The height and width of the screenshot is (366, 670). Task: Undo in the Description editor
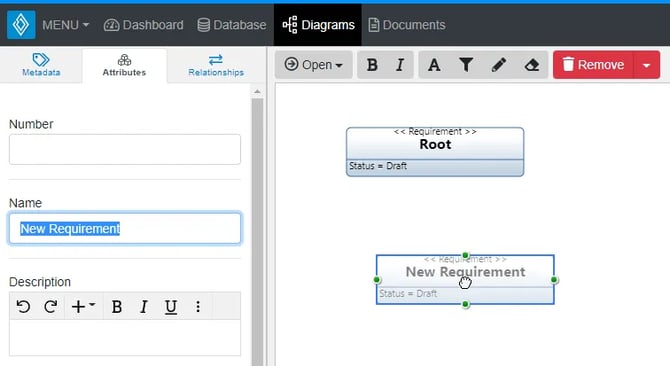coord(23,307)
